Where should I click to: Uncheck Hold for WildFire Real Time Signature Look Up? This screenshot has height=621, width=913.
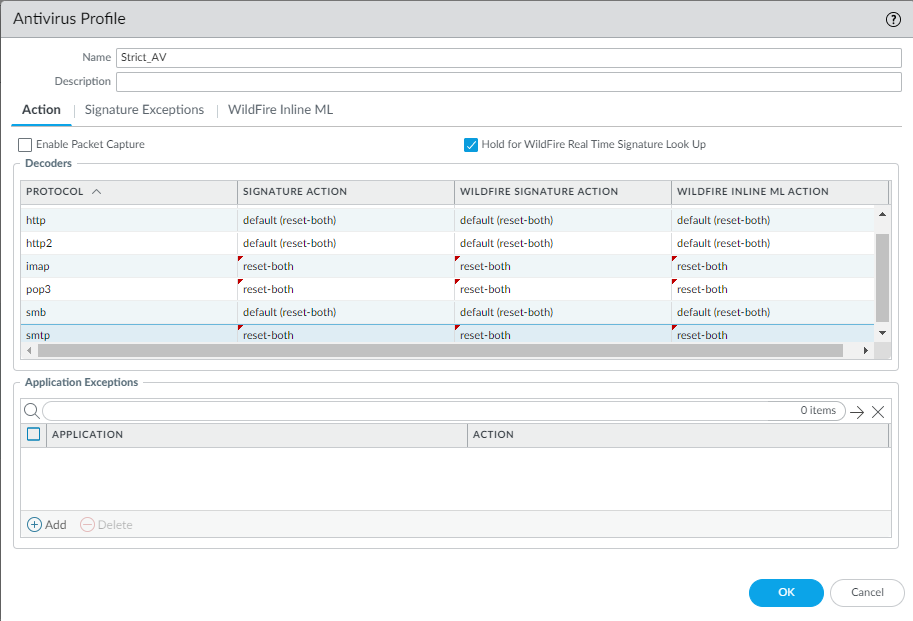tap(471, 145)
